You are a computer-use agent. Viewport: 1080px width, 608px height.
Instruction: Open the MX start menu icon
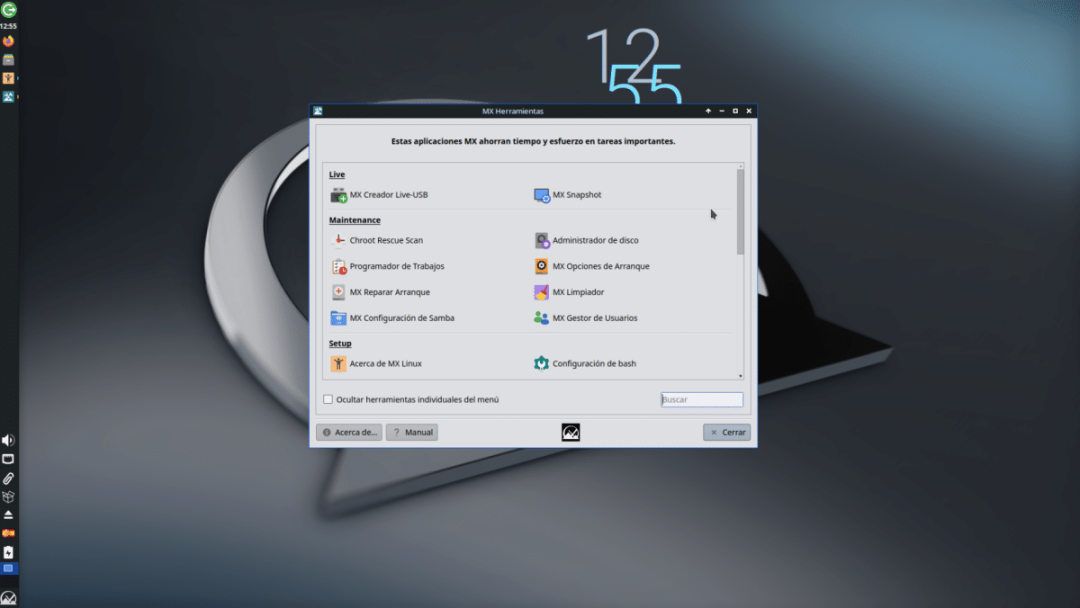pyautogui.click(x=8, y=598)
